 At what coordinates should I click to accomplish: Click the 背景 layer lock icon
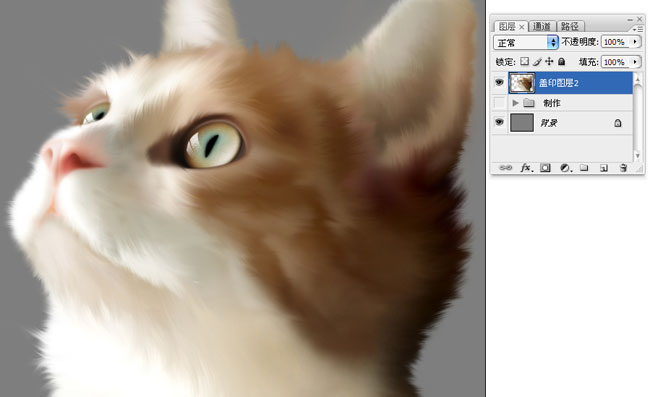coord(618,123)
